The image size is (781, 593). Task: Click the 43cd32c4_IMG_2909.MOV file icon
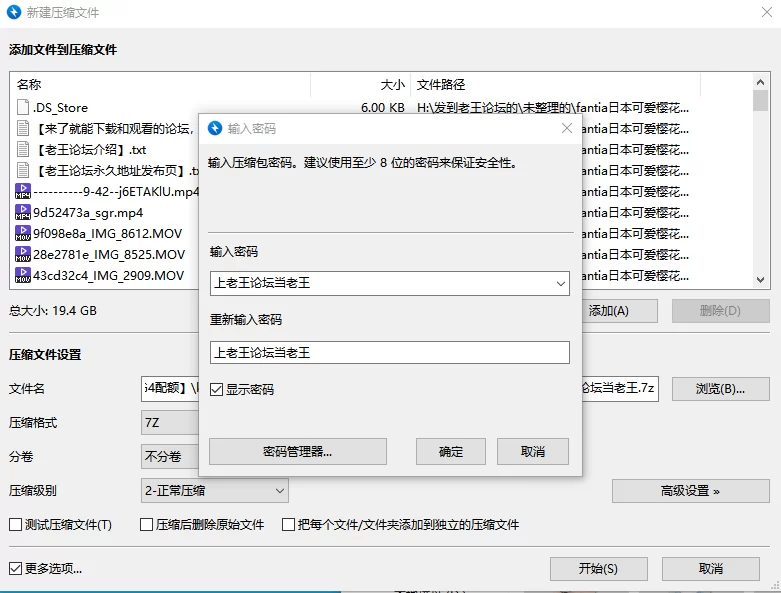pyautogui.click(x=23, y=275)
